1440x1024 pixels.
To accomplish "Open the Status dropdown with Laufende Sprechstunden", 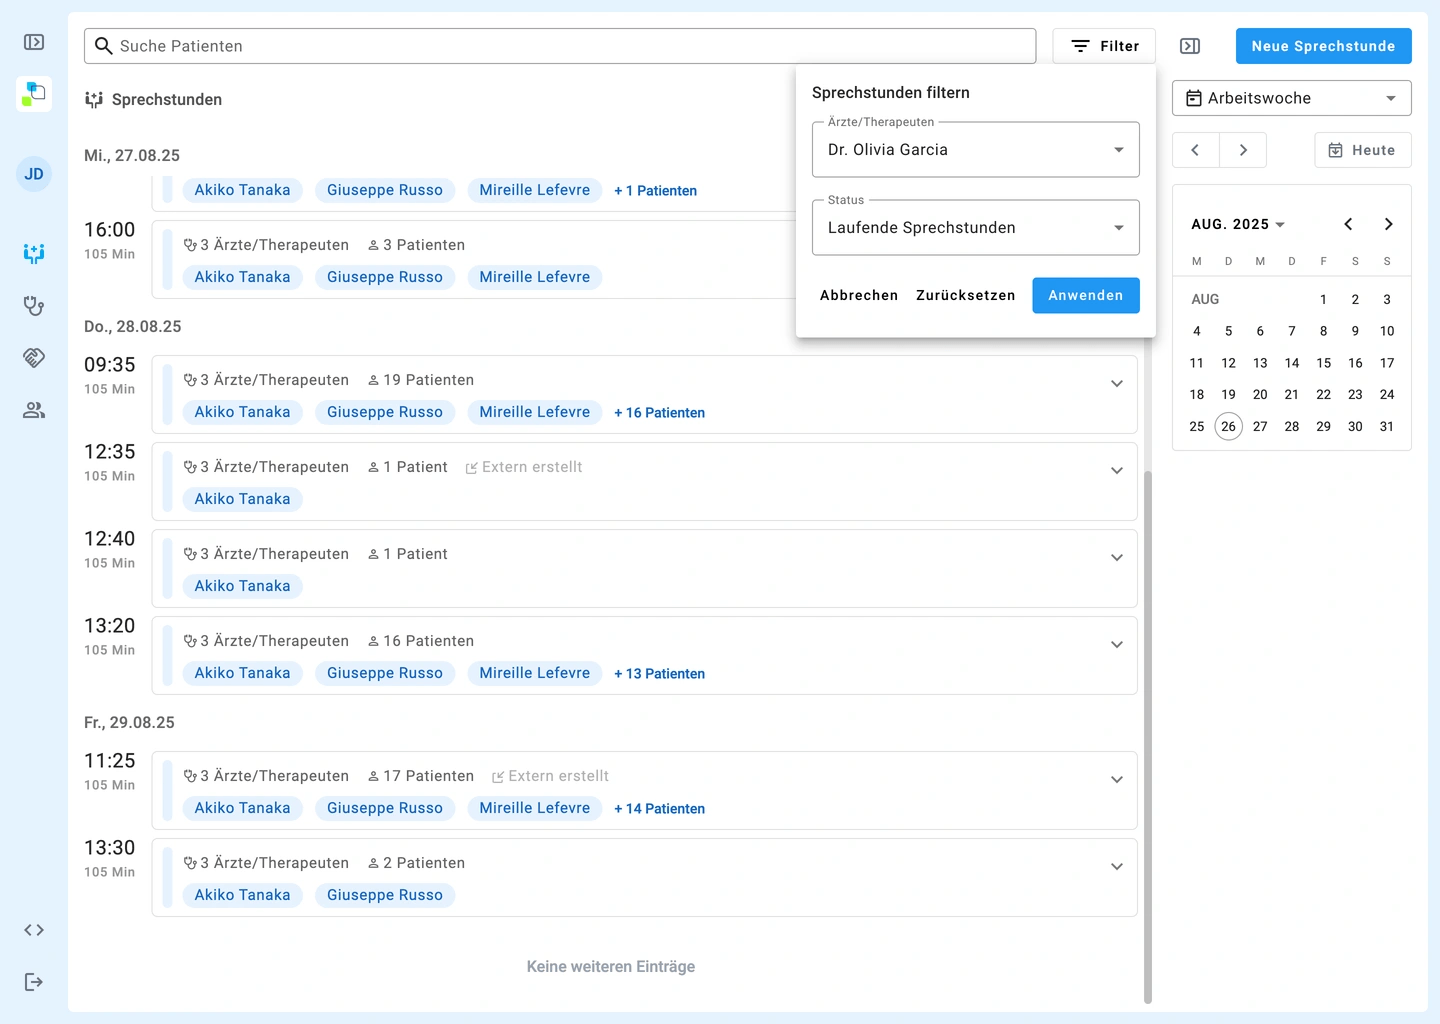I will [x=975, y=227].
